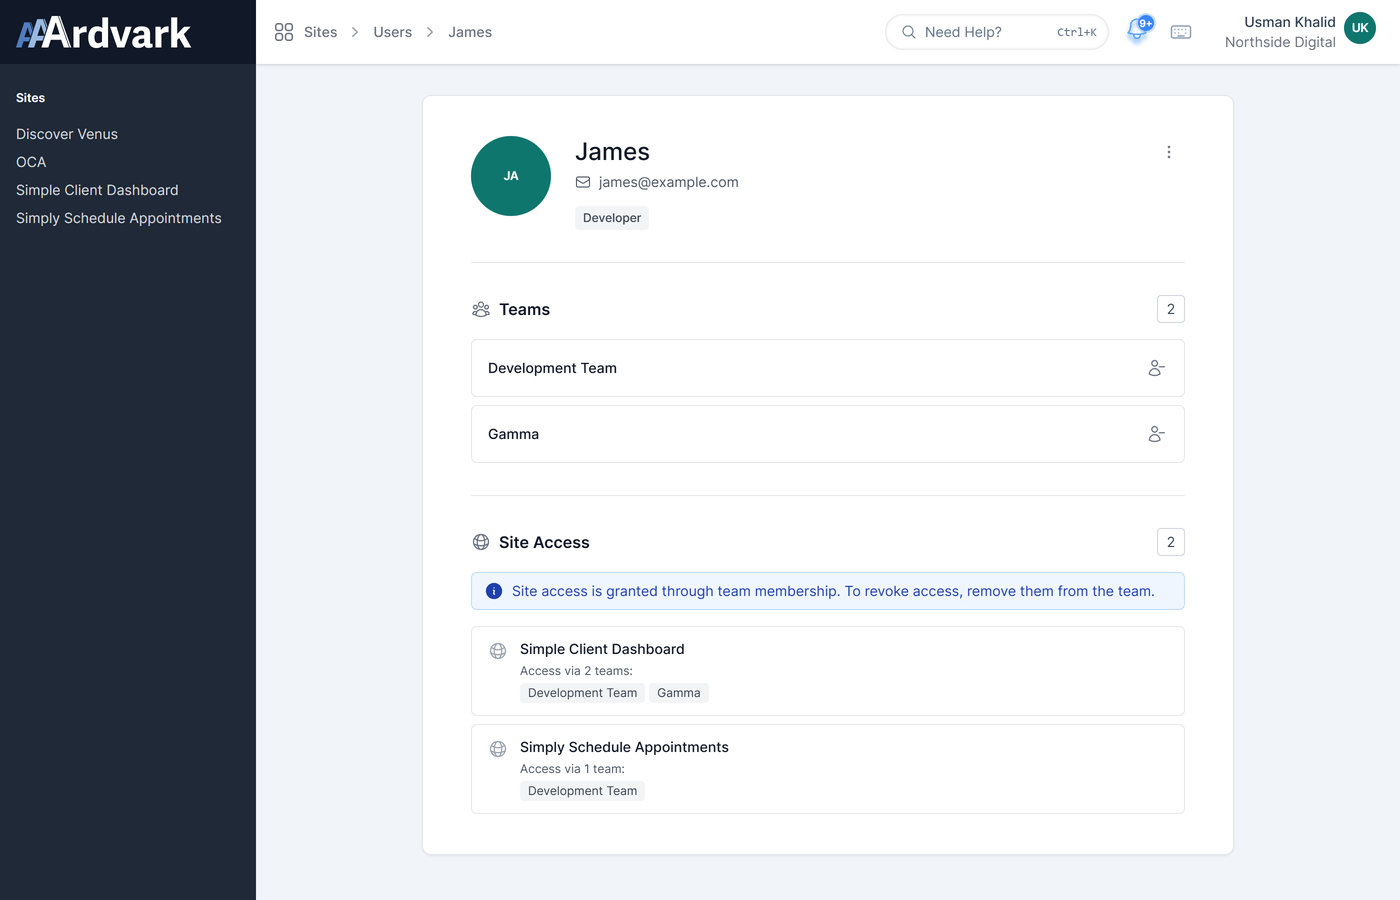
Task: Open the three-dot menu for James
Action: 1169,152
